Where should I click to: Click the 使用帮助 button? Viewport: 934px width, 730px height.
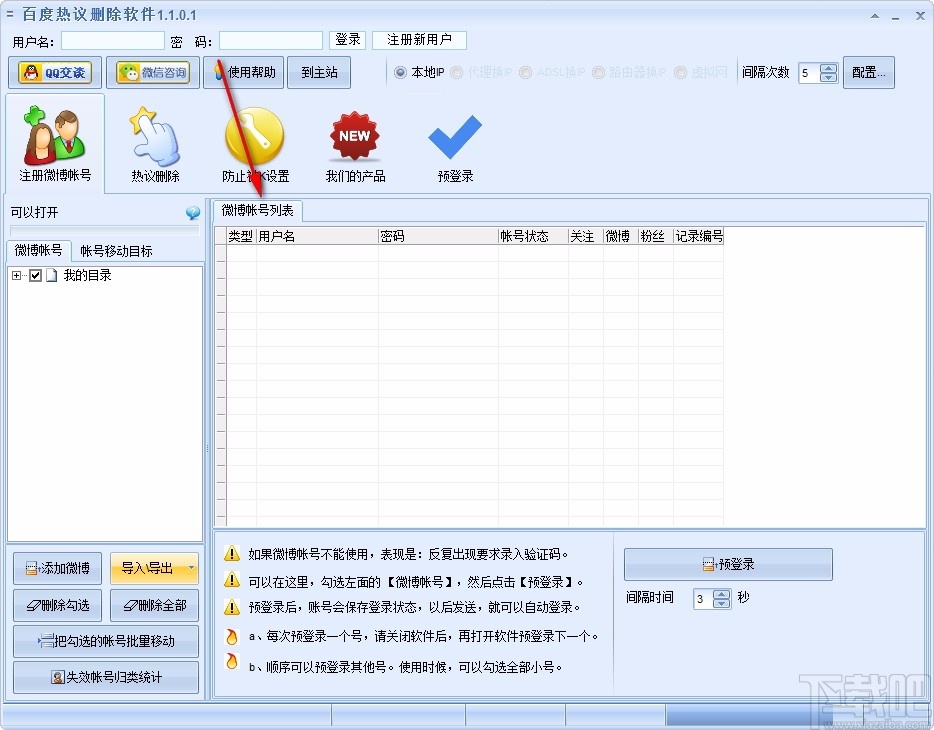(x=250, y=72)
